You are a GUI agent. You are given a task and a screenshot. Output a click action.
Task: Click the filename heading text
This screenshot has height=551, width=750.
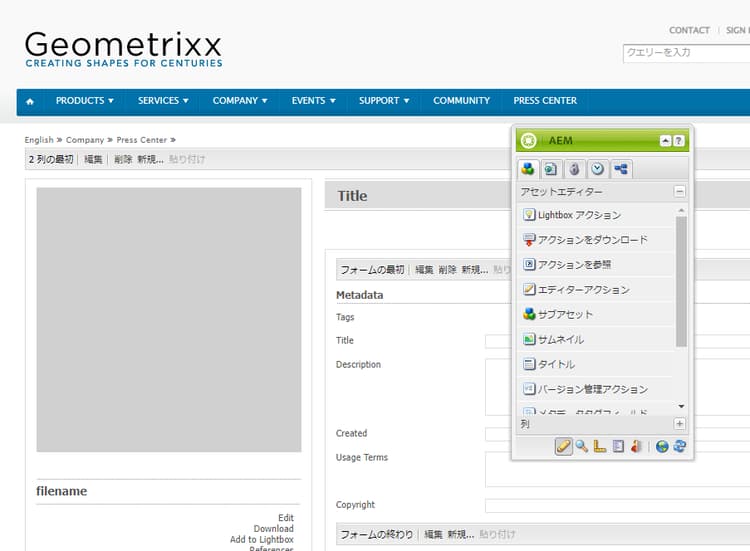point(62,491)
